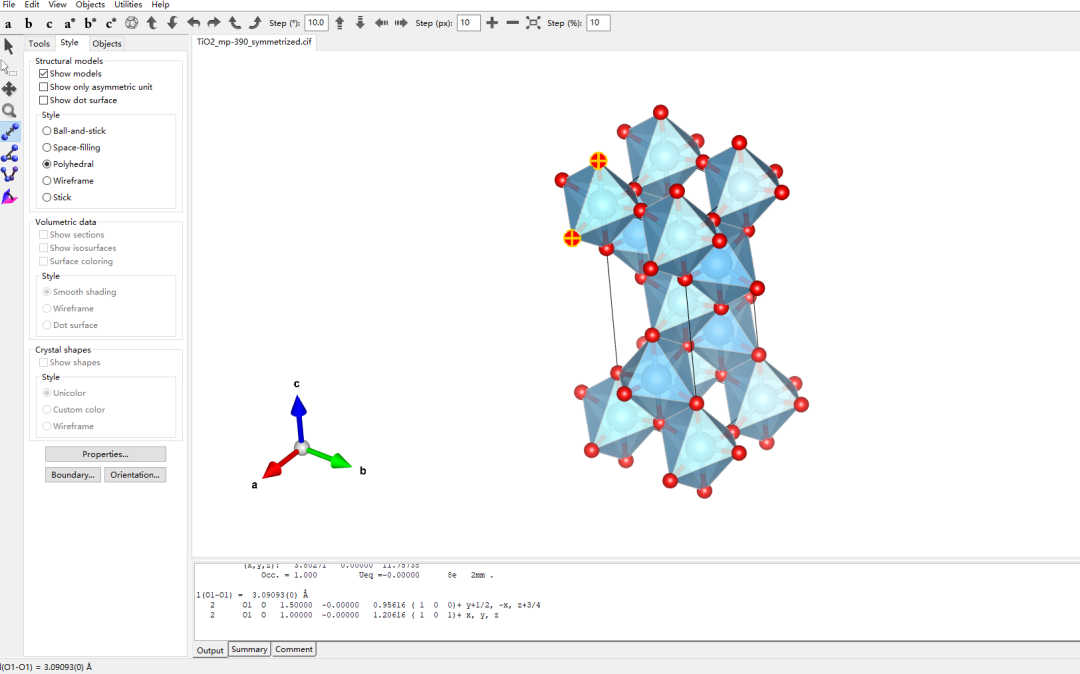Screen dimensions: 1080x674
Task: Enable Show only asymmetric unit
Action: [44, 87]
